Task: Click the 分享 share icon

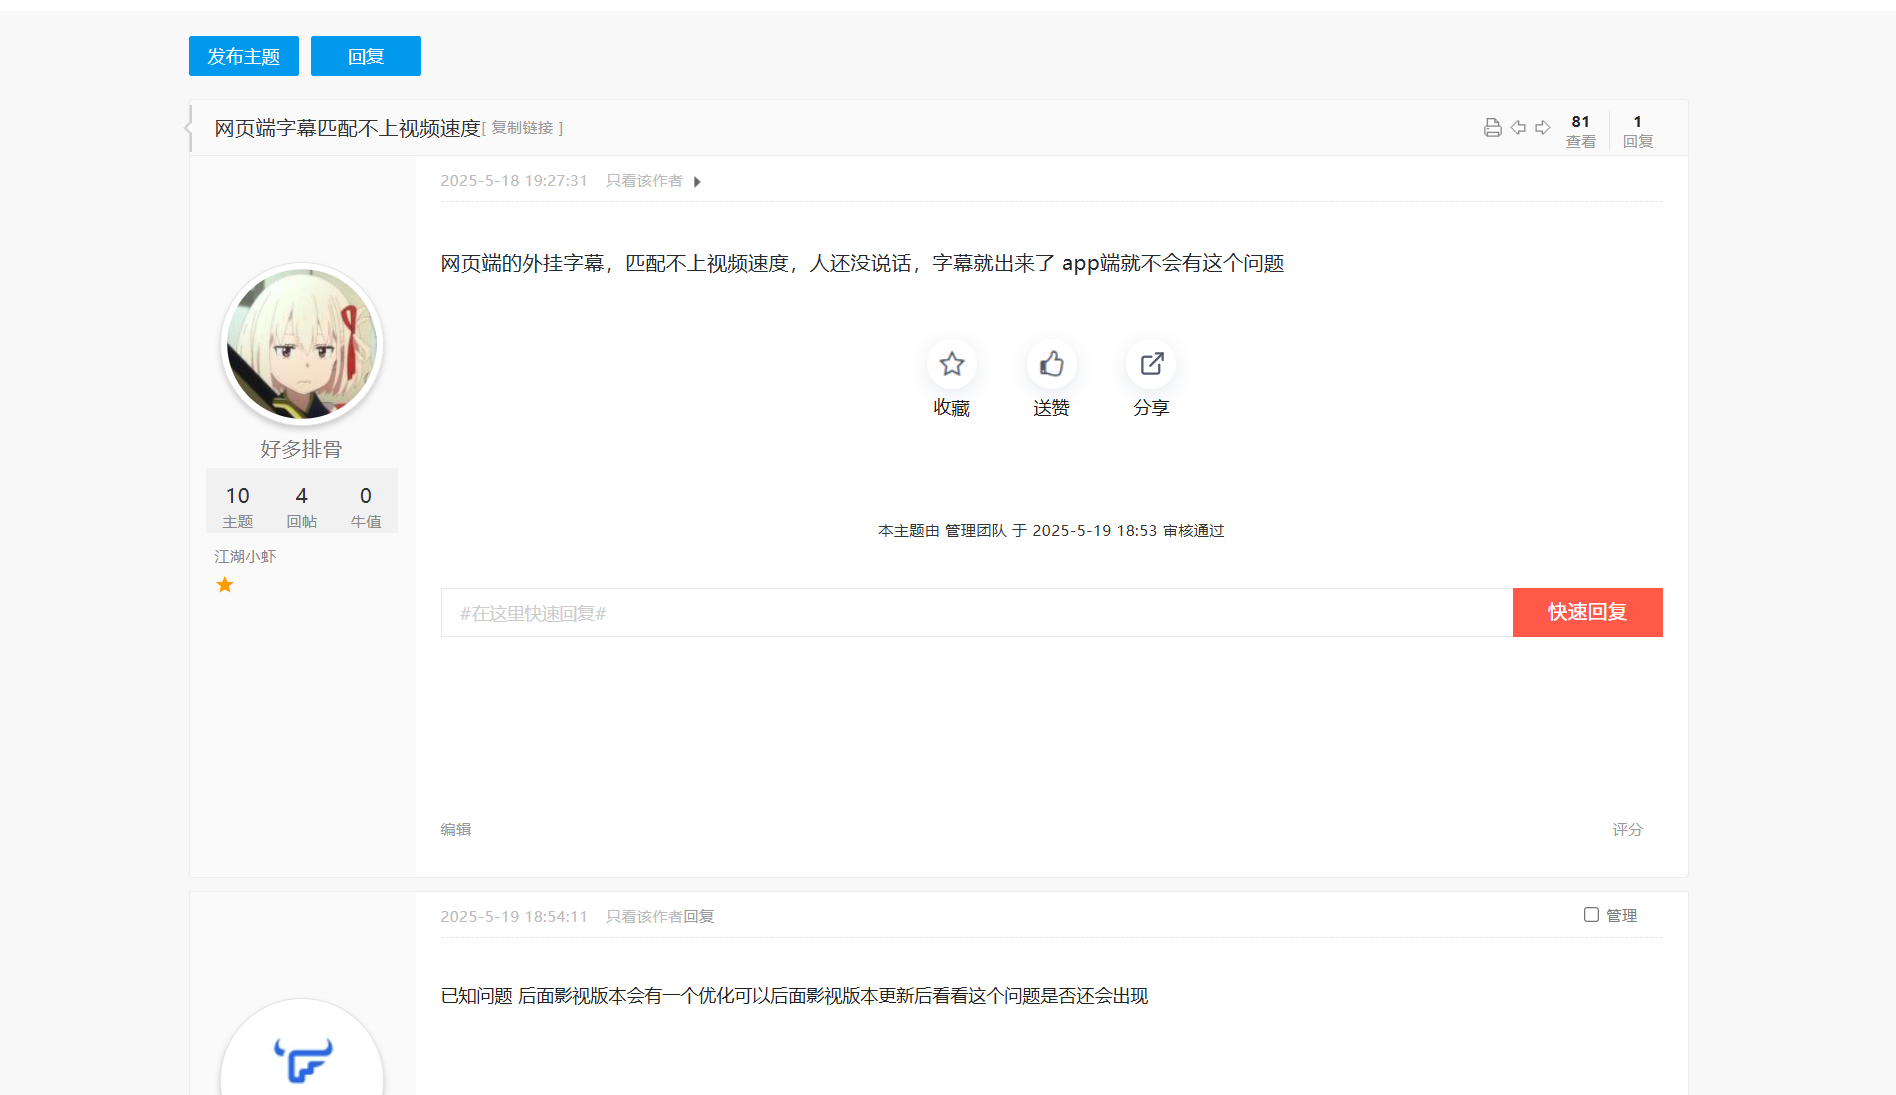Action: pyautogui.click(x=1152, y=364)
